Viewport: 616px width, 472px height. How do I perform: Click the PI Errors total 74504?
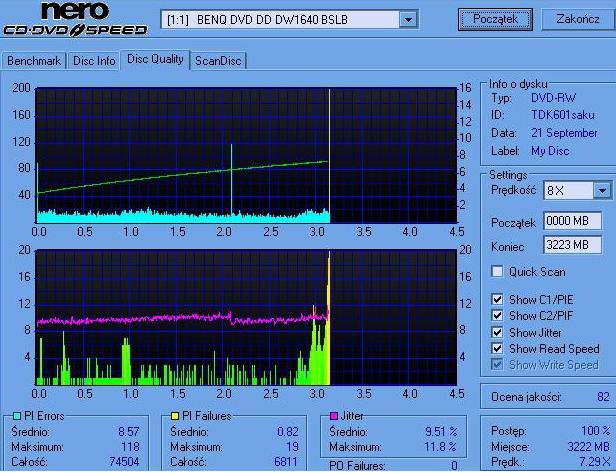(x=124, y=462)
